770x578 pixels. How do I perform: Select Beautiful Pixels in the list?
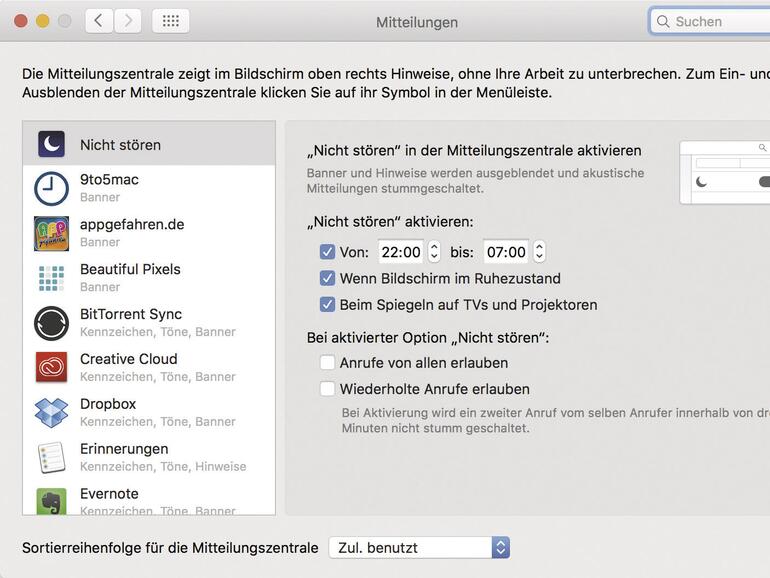coord(149,278)
